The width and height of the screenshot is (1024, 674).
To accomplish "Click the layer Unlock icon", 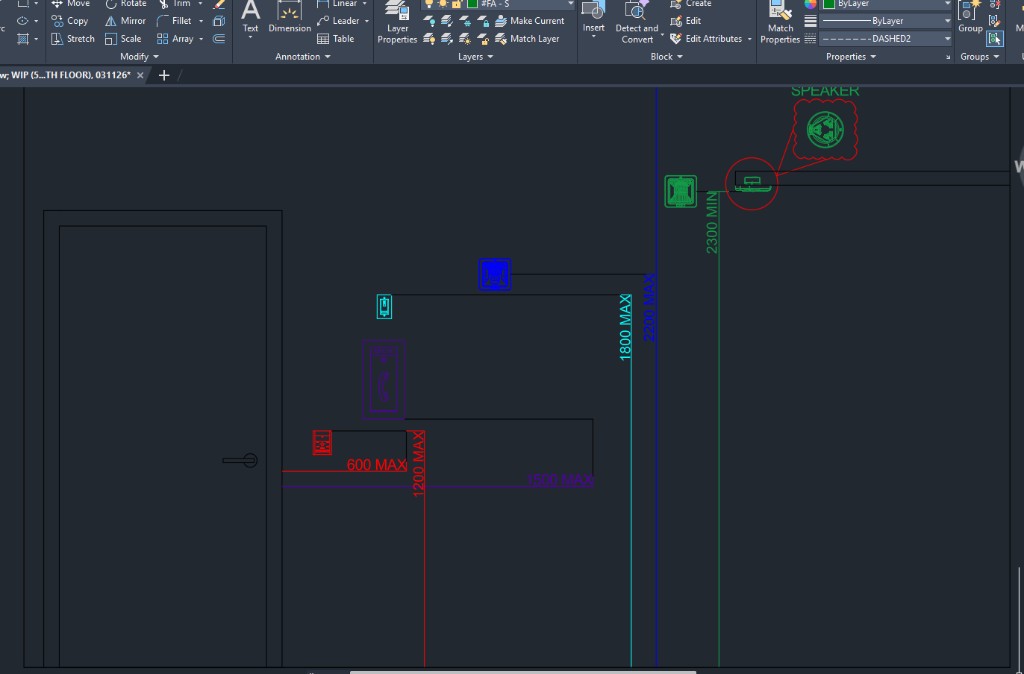I will pyautogui.click(x=483, y=39).
